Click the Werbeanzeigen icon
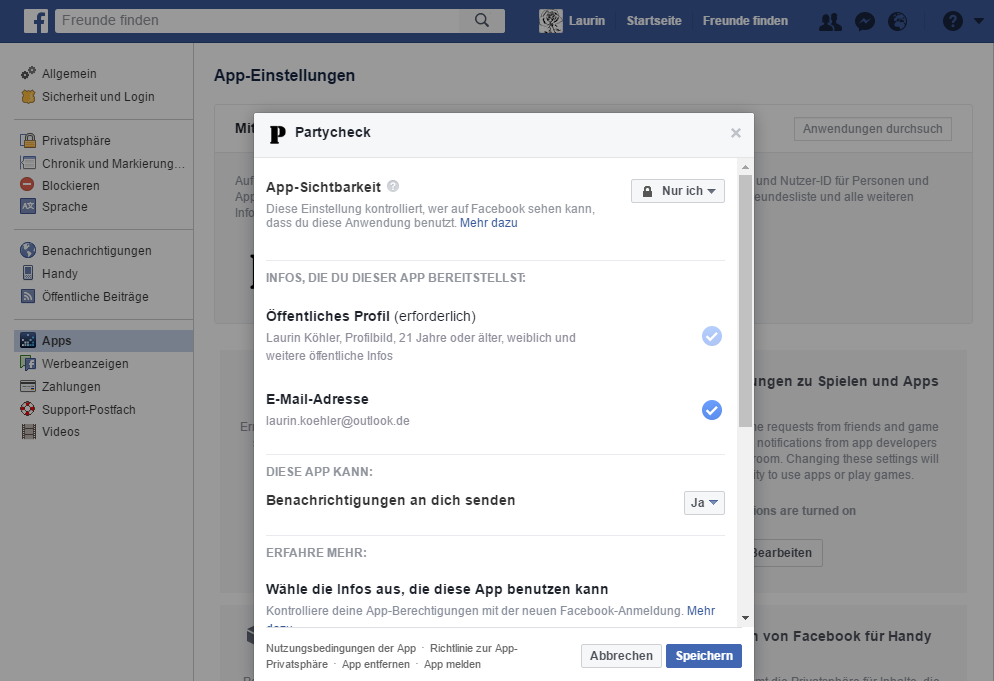The height and width of the screenshot is (681, 994). pos(28,363)
